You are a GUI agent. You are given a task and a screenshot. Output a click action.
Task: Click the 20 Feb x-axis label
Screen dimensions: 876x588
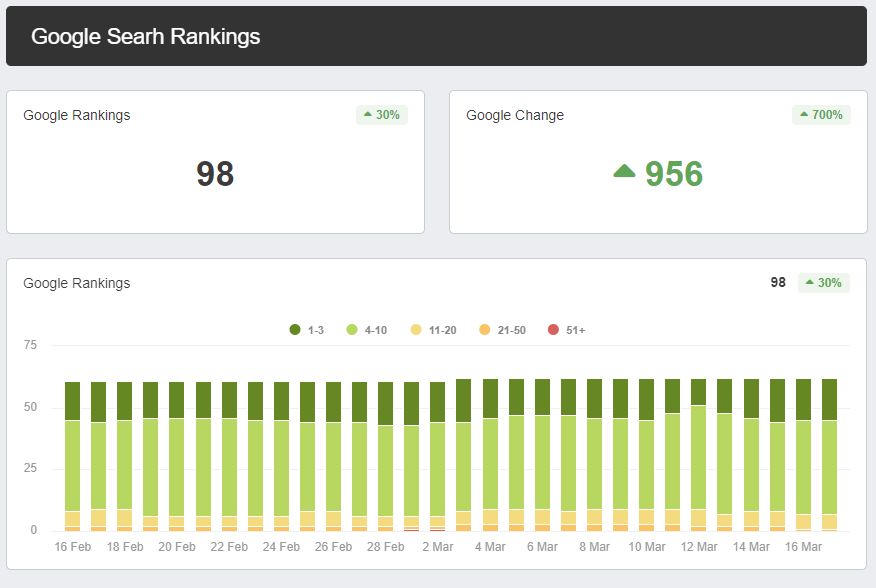[177, 547]
